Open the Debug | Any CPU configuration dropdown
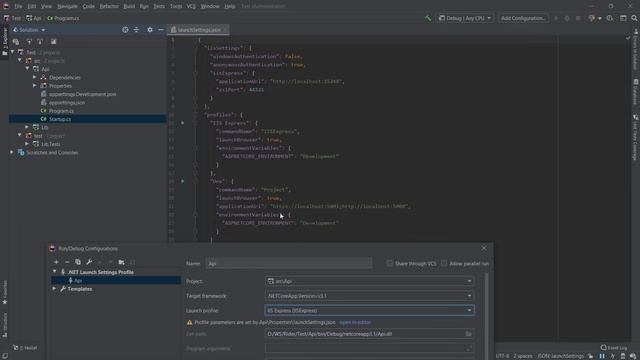 [x=465, y=18]
